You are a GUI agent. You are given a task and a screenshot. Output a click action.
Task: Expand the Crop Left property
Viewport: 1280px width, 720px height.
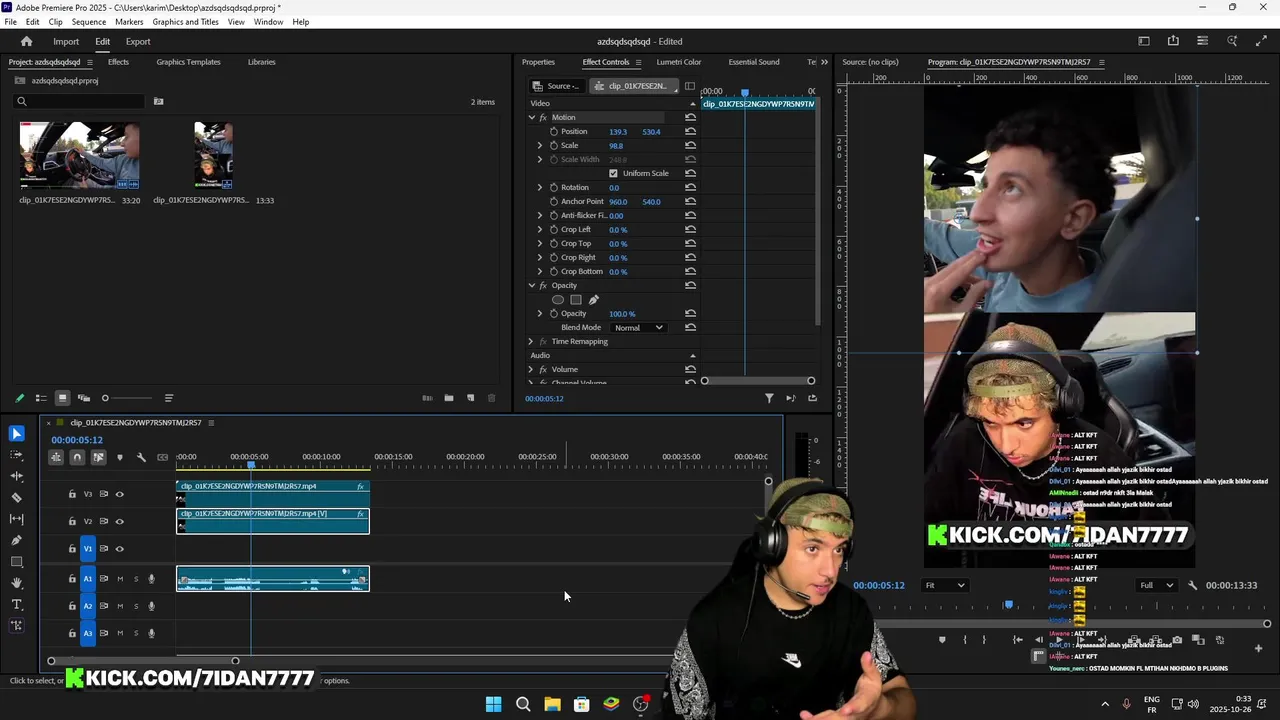click(540, 229)
